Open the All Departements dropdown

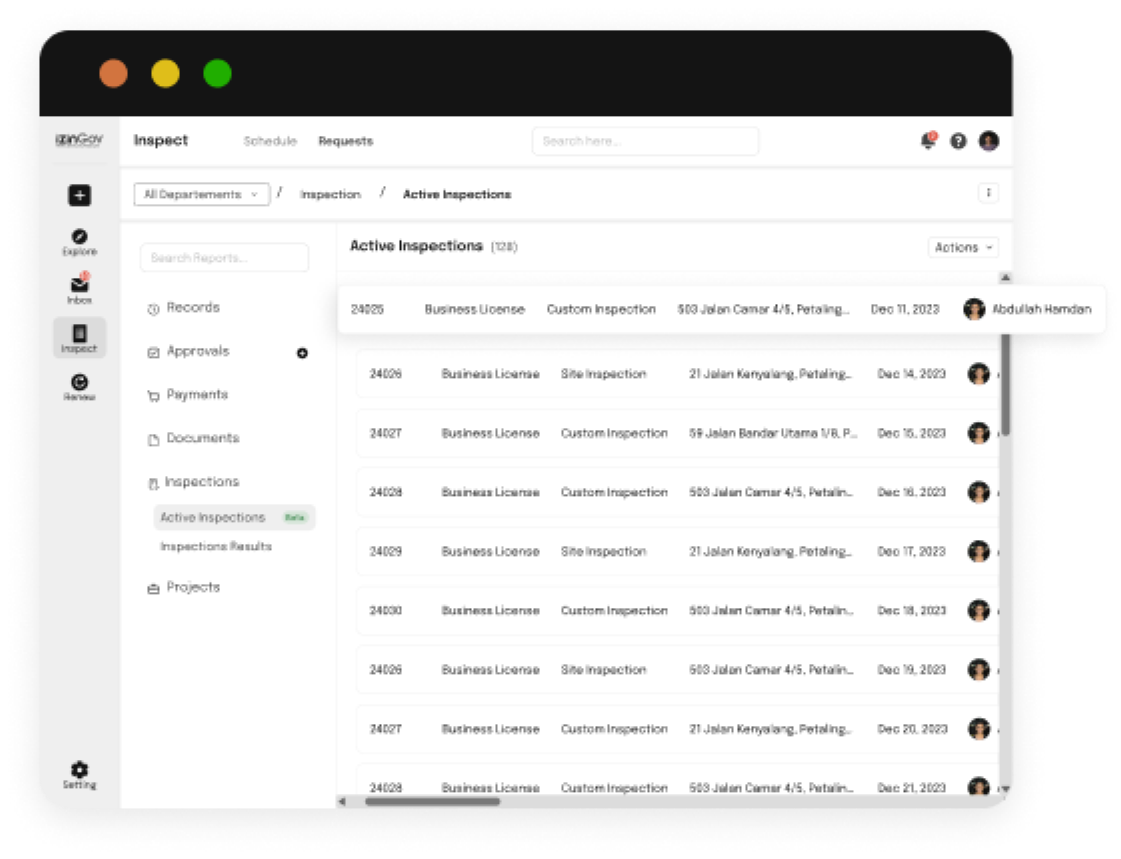point(202,194)
